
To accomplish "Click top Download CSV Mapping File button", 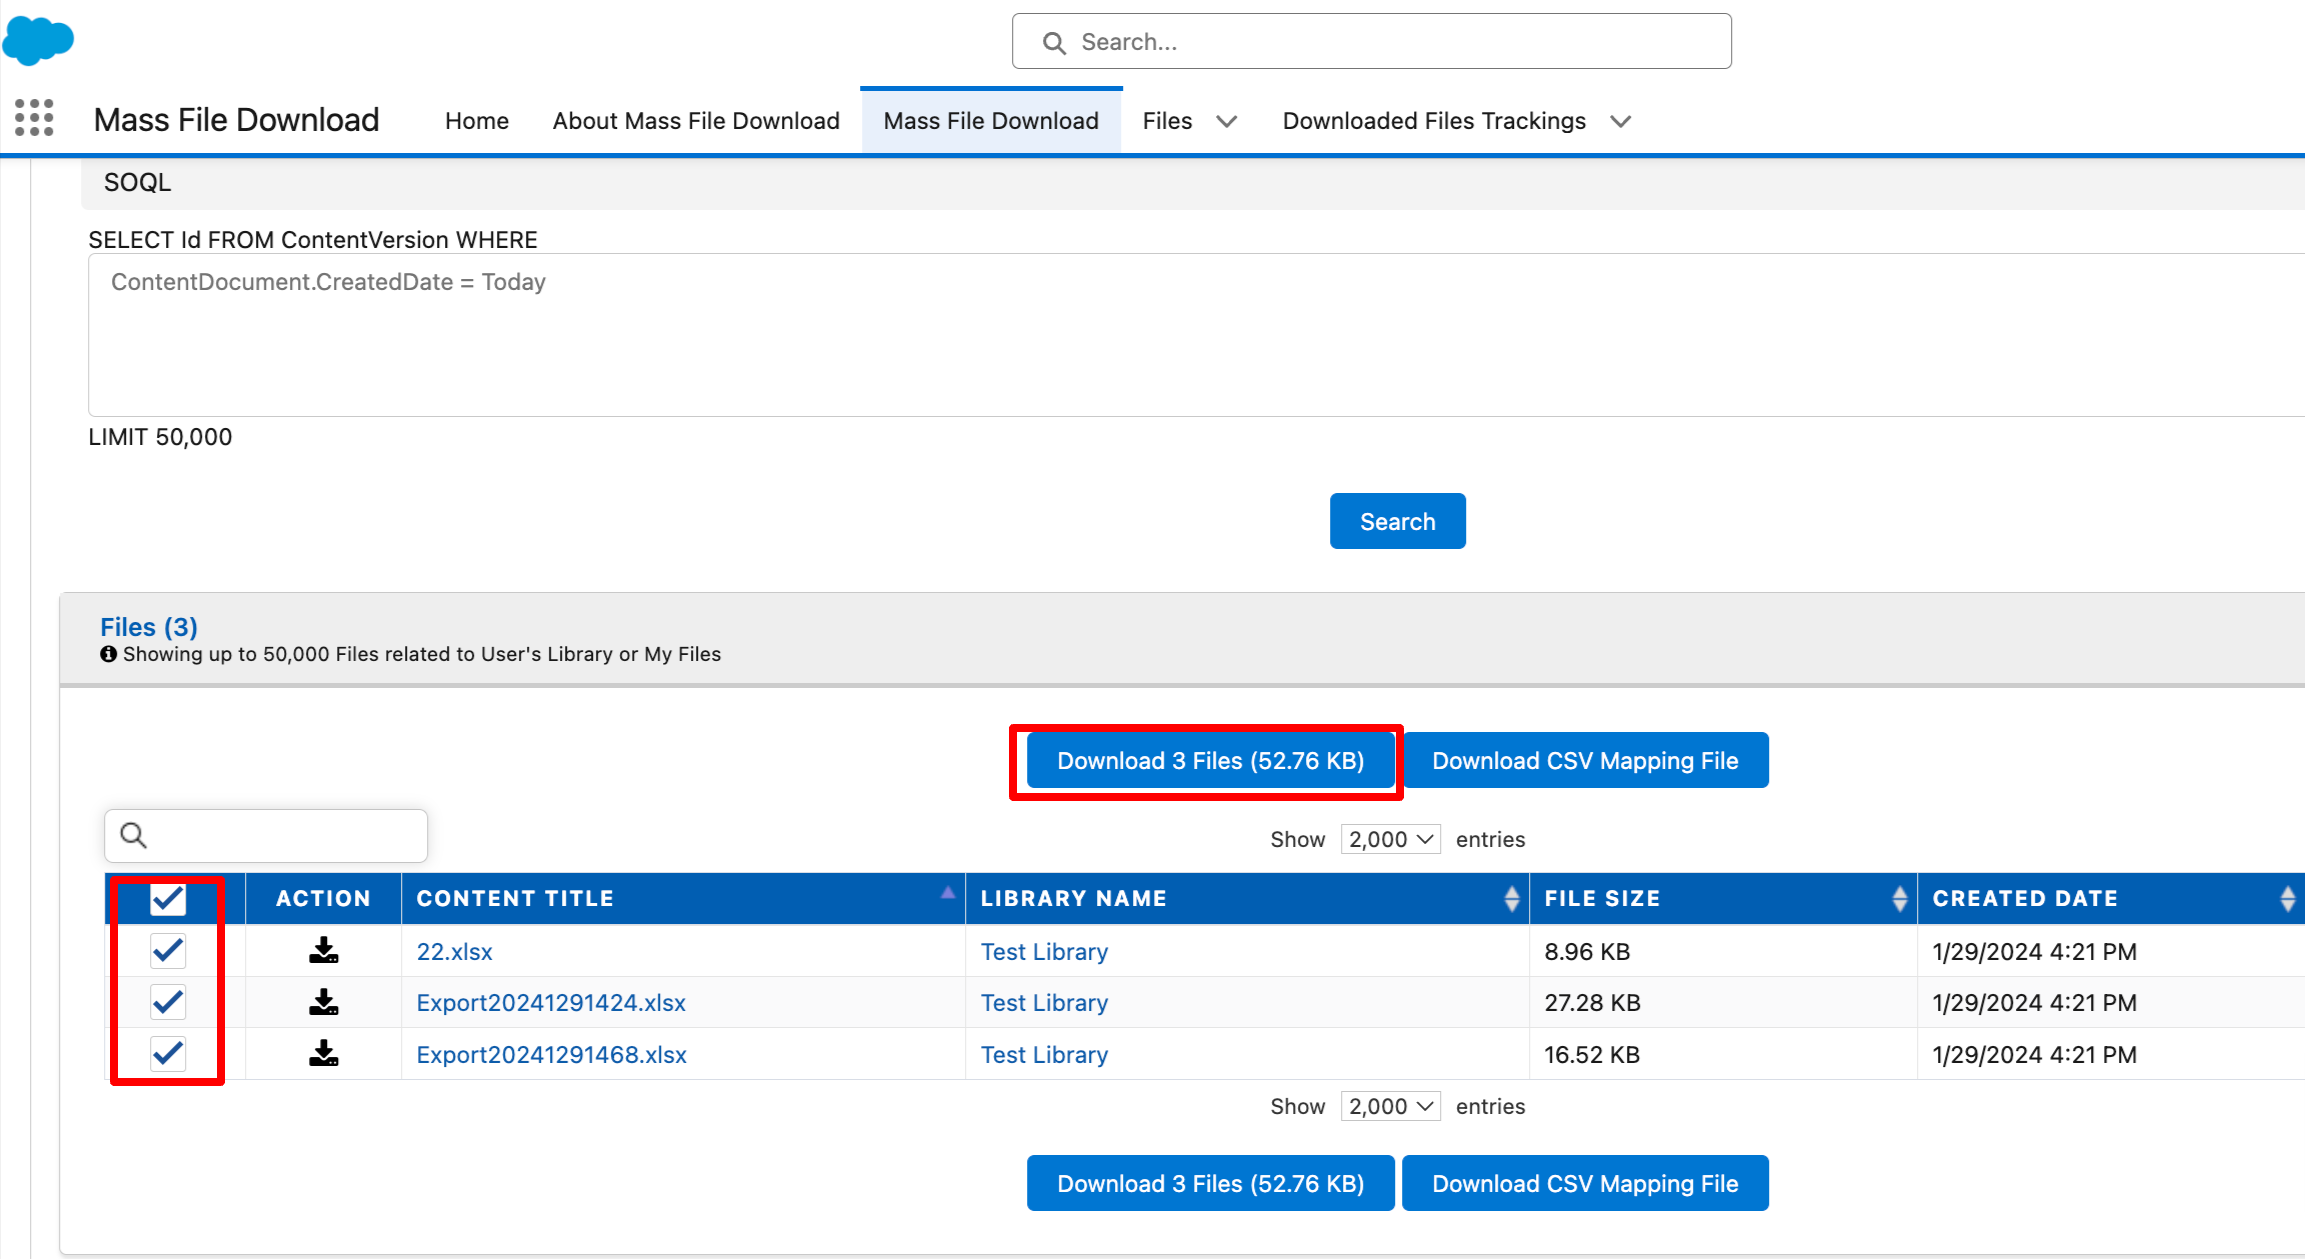I will (x=1584, y=760).
